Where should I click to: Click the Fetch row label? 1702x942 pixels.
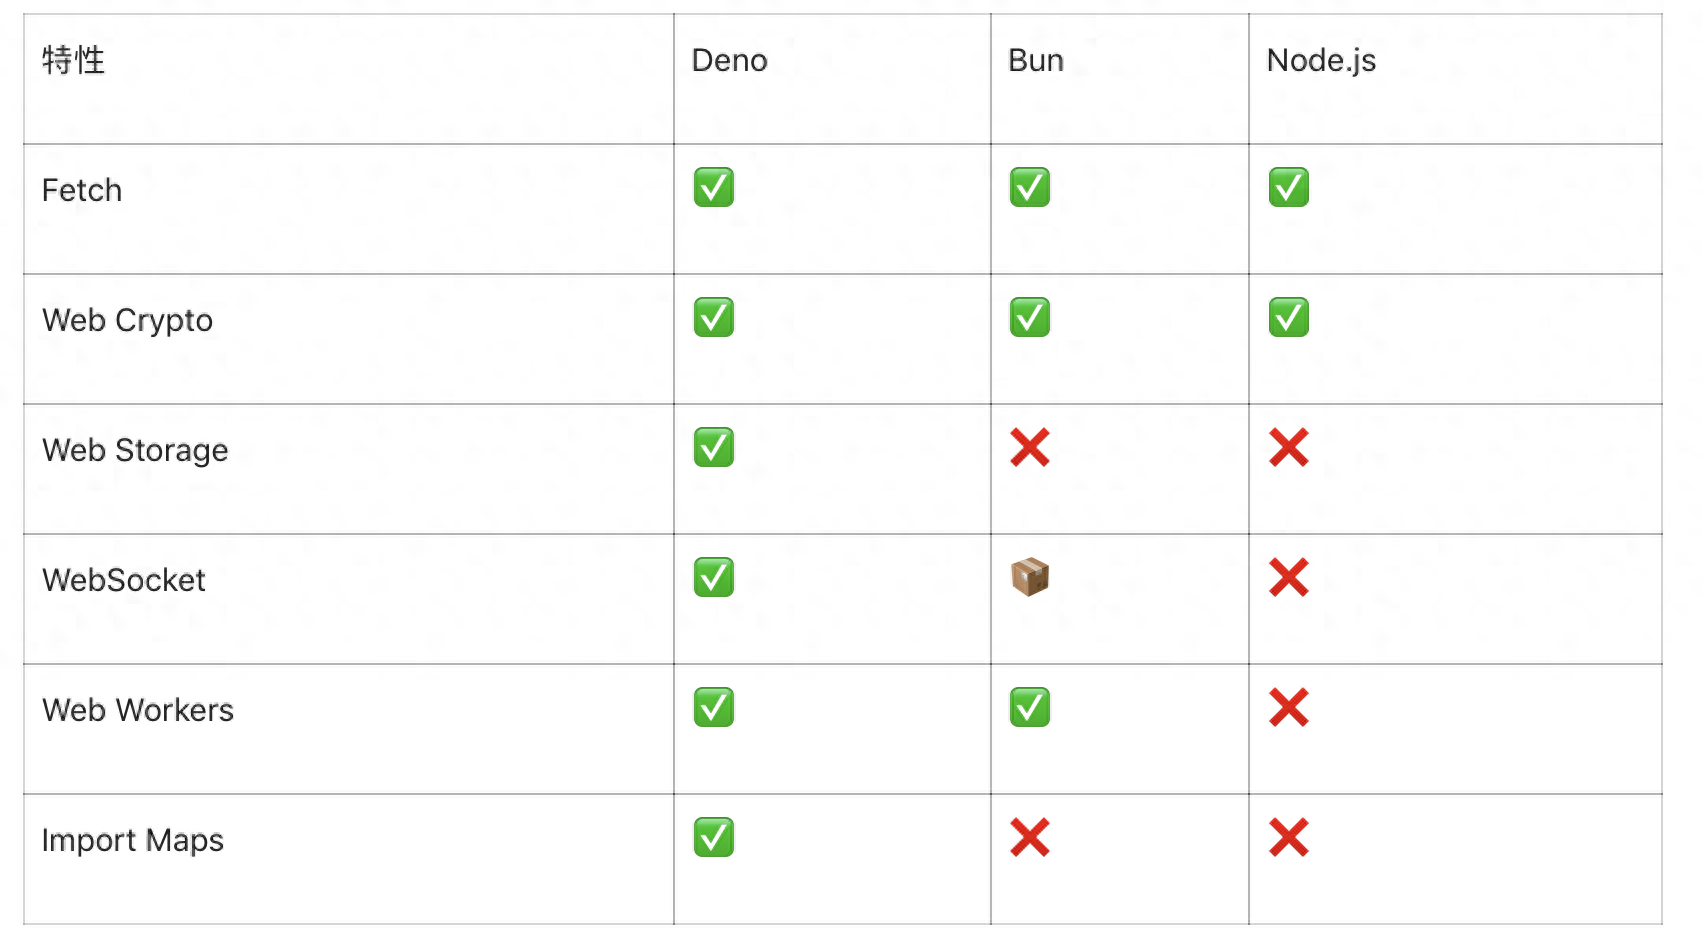point(82,190)
